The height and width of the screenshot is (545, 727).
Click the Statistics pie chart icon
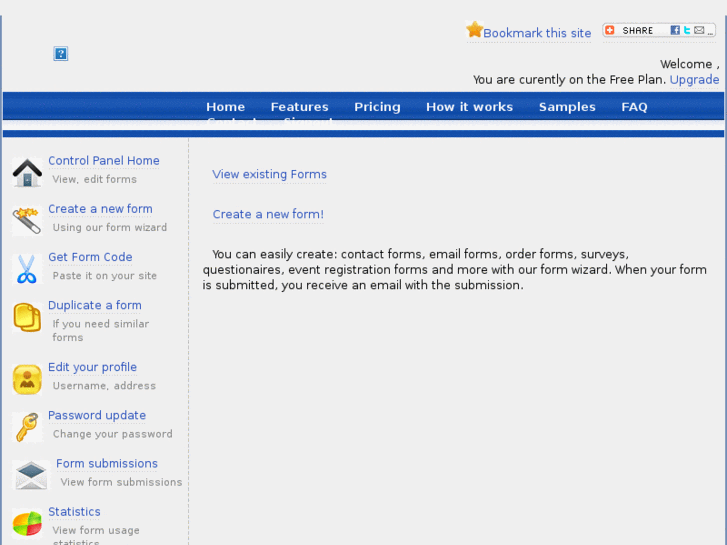tap(27, 524)
